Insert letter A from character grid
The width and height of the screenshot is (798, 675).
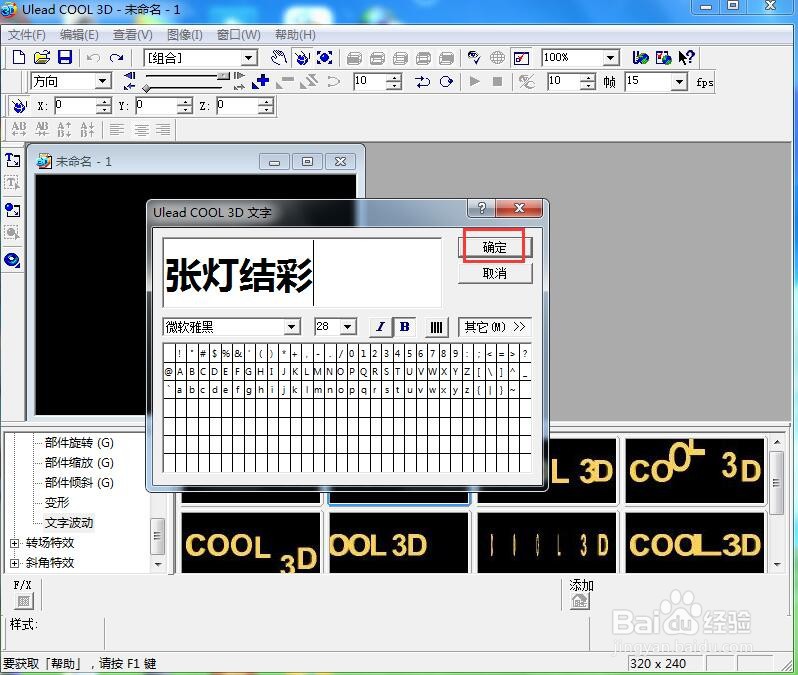click(x=180, y=372)
